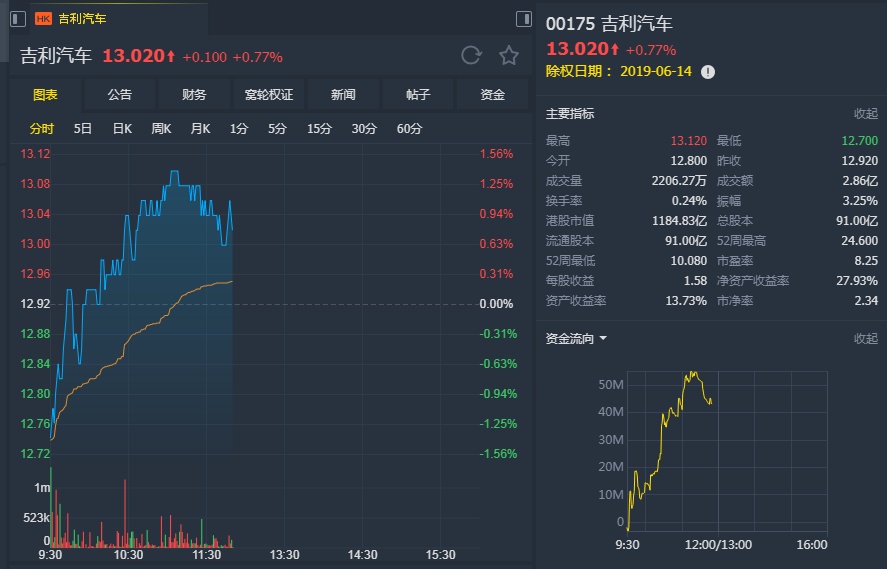887x569 pixels.
Task: Add 吉利汽车 to favorites with star icon
Action: click(x=509, y=56)
